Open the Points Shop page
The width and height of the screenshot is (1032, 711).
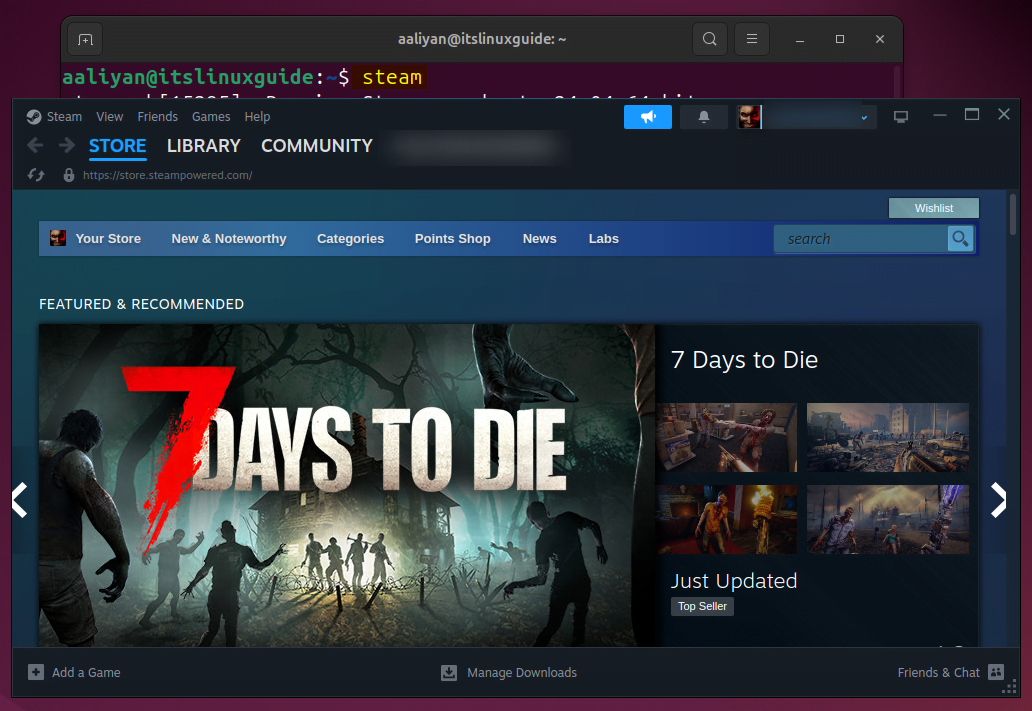pyautogui.click(x=452, y=238)
